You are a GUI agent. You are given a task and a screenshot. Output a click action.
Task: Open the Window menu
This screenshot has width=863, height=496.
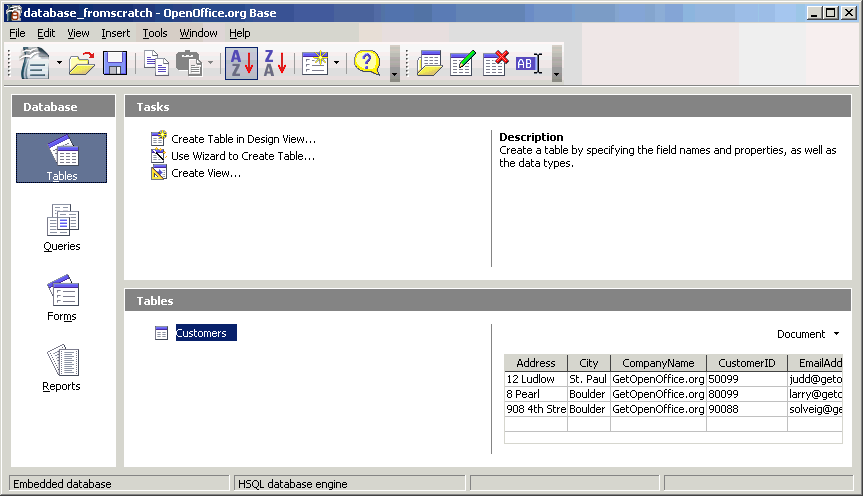coord(198,33)
